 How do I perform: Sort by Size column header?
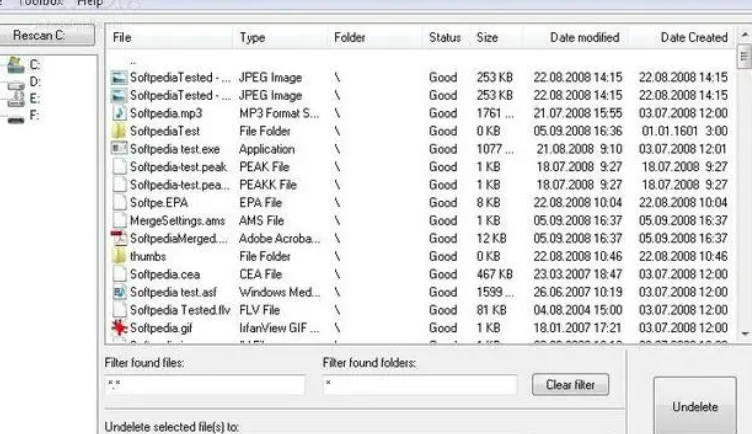pos(496,37)
